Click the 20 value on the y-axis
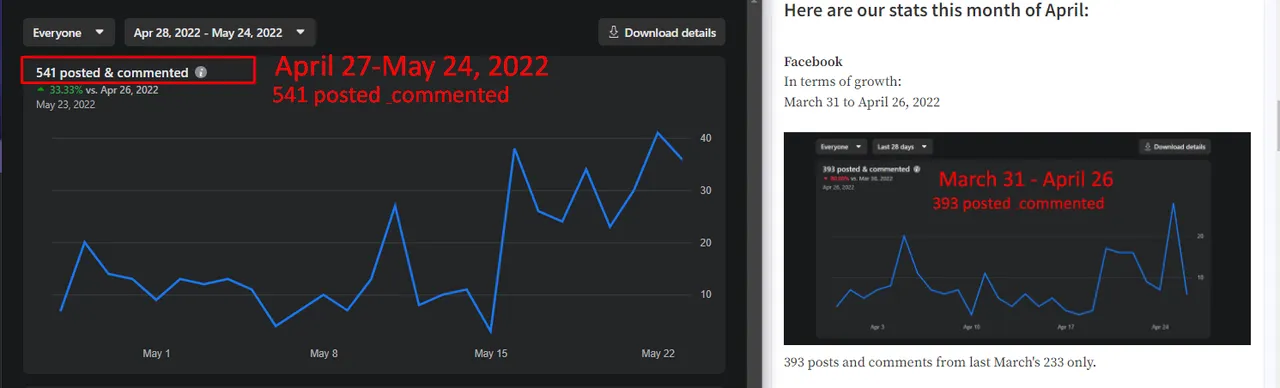 click(705, 242)
